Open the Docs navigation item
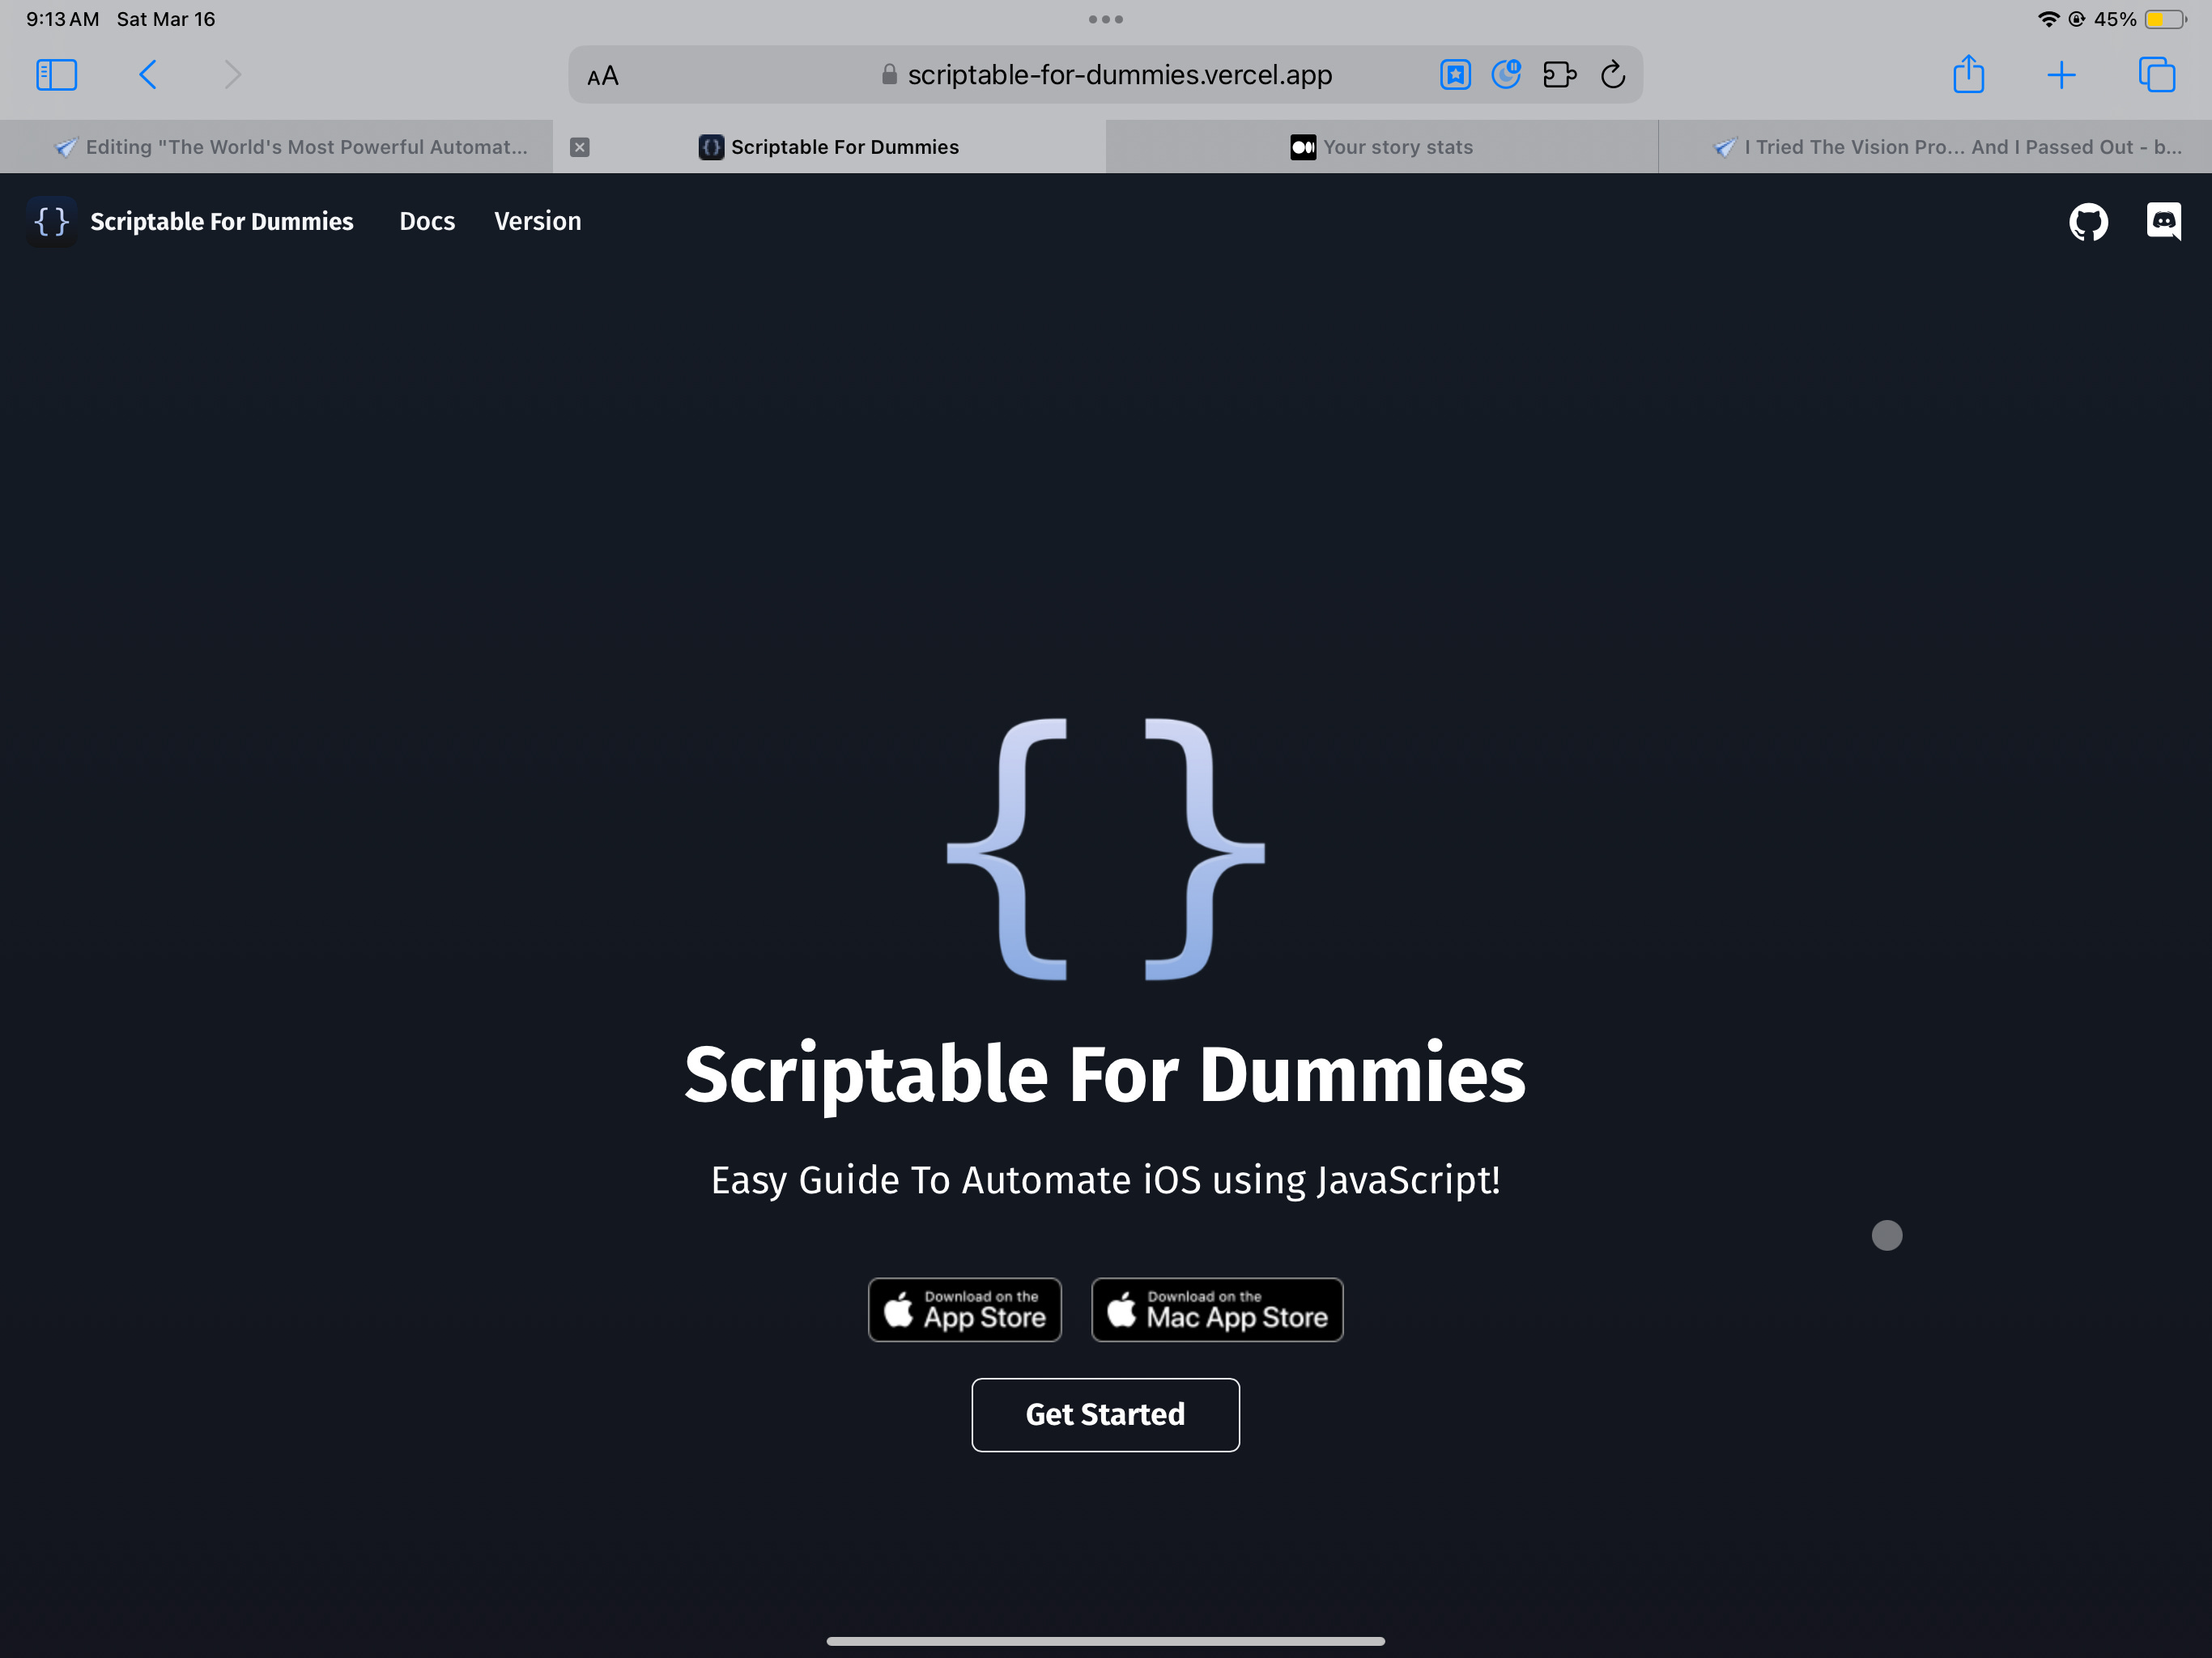This screenshot has height=1658, width=2212. pyautogui.click(x=427, y=221)
